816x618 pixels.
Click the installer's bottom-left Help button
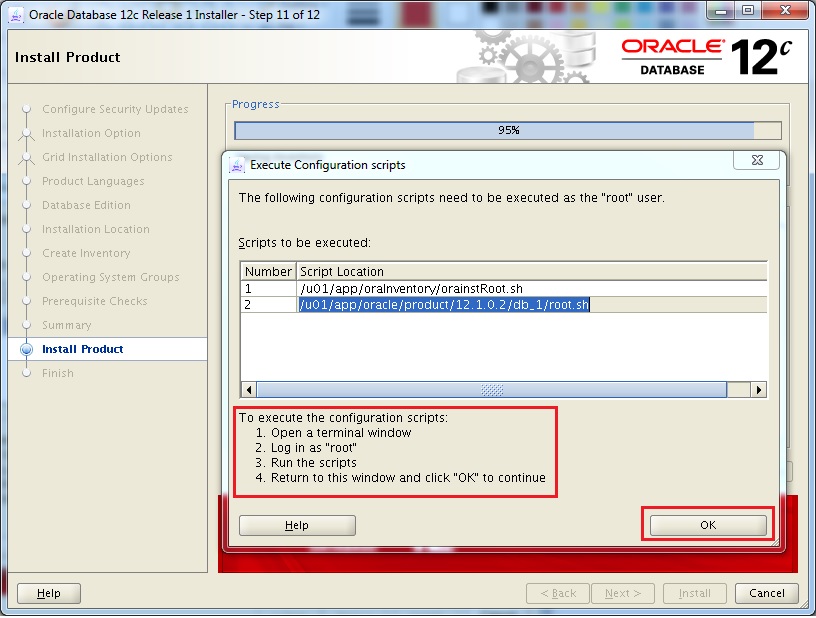pyautogui.click(x=49, y=593)
